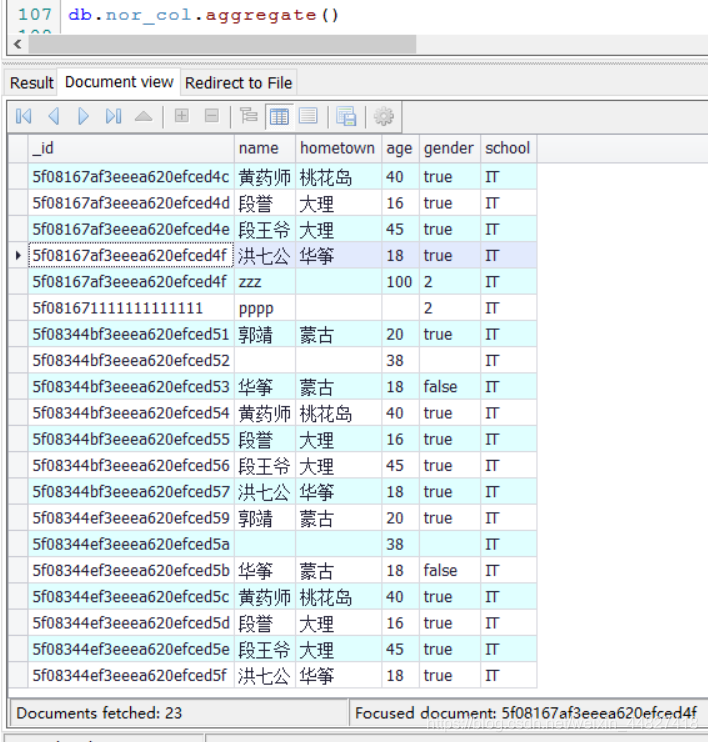Select id cell 5f08344bf3eeea620efced53
Screen dimensions: 708x742
pyautogui.click(x=131, y=387)
